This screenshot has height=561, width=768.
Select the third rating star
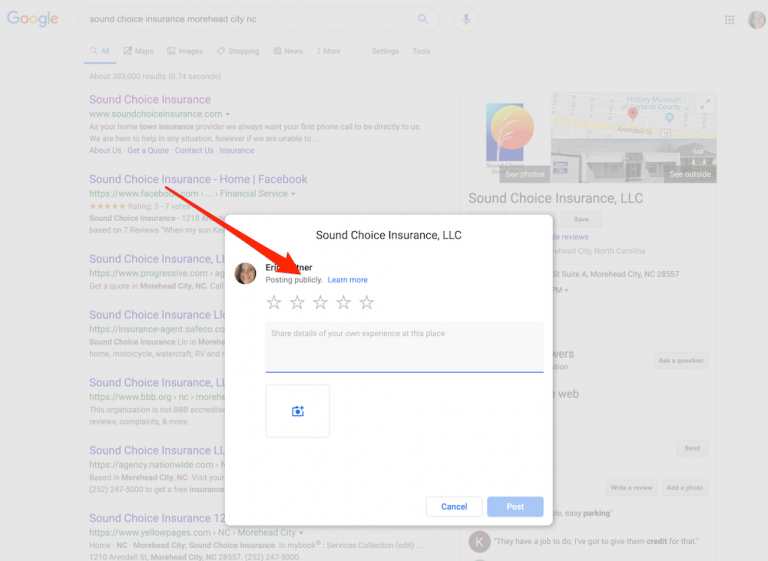[320, 303]
